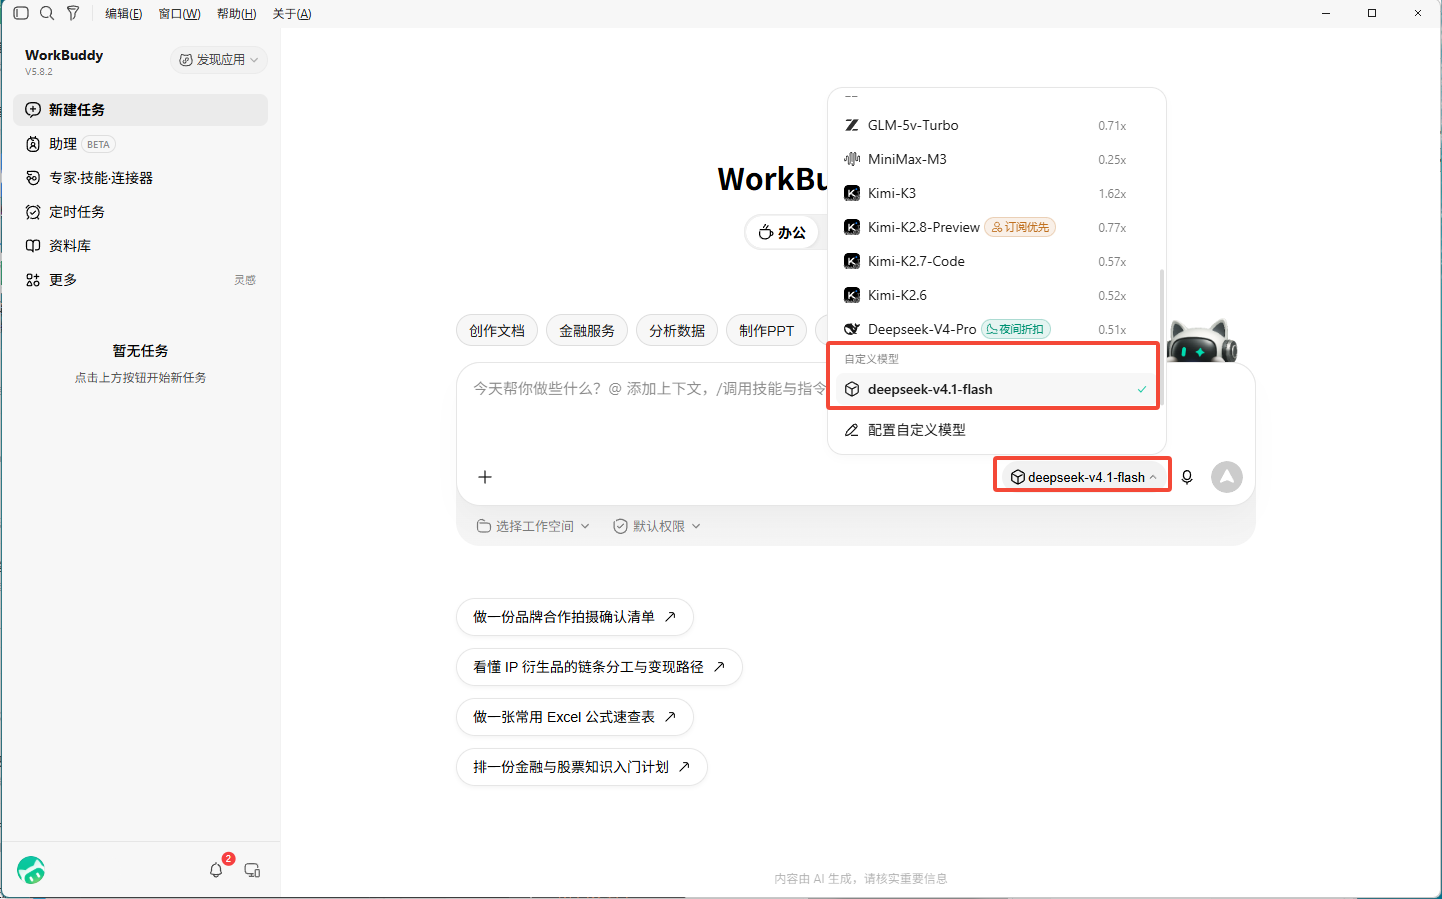Click 新建任务 in sidebar
Image resolution: width=1442 pixels, height=899 pixels.
click(x=140, y=110)
